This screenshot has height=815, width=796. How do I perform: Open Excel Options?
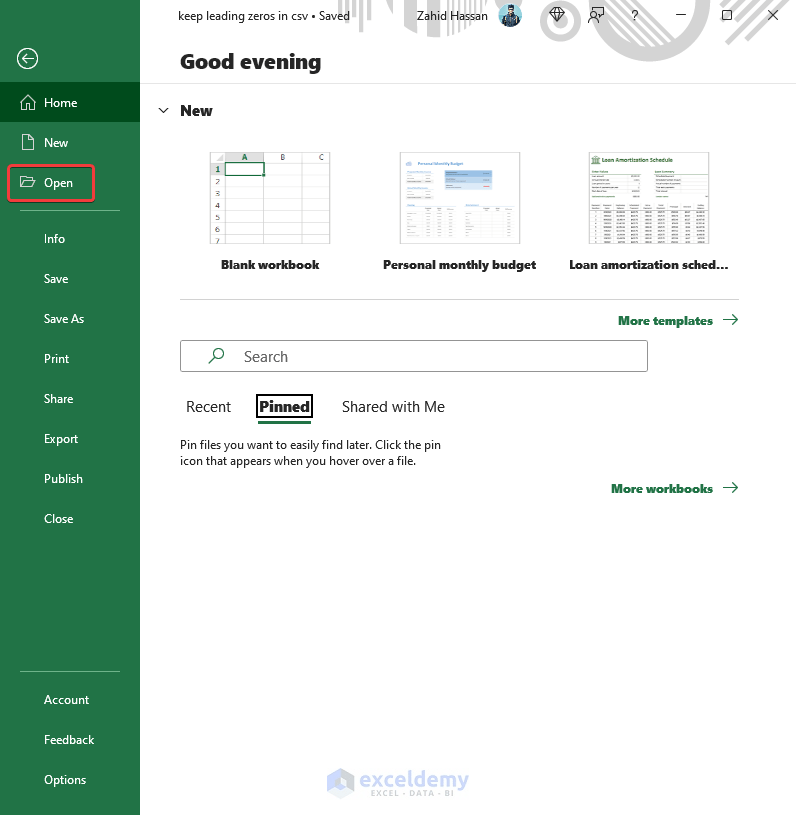[x=64, y=780]
